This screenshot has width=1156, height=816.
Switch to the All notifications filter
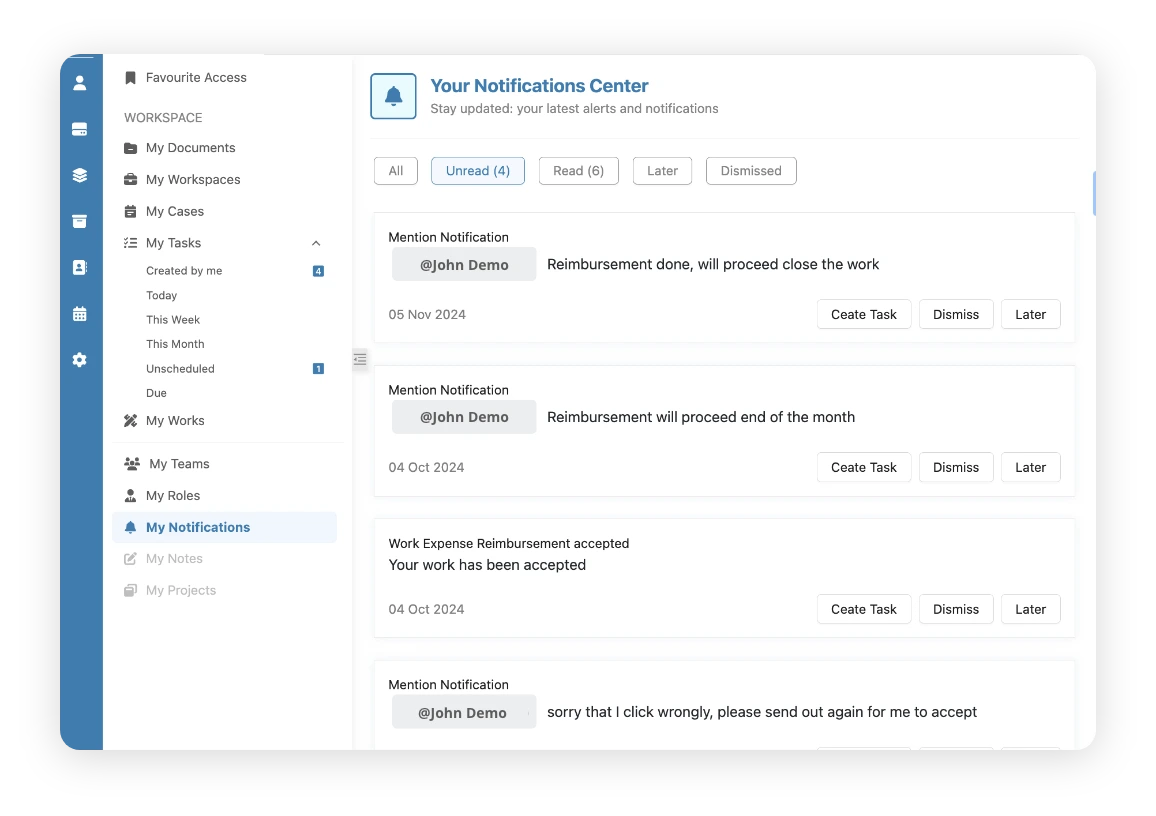tap(395, 170)
